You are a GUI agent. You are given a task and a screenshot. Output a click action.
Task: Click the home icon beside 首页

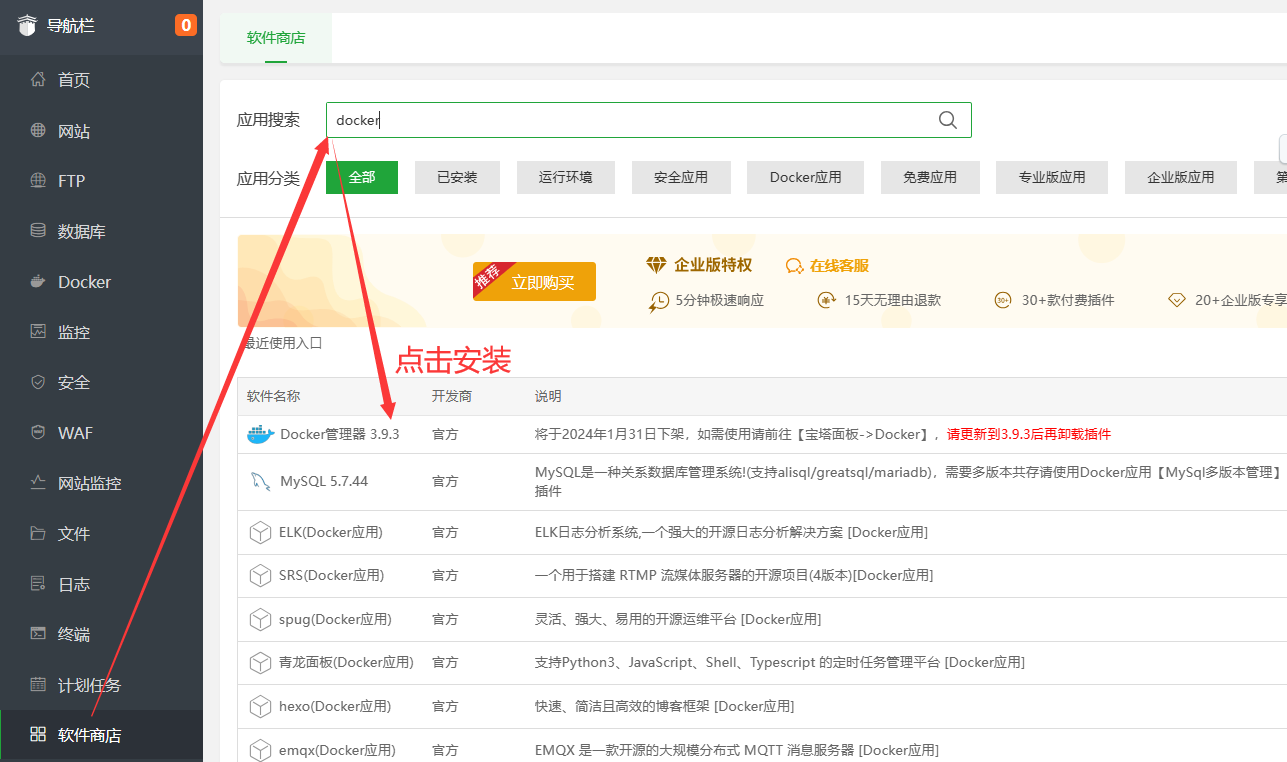38,79
